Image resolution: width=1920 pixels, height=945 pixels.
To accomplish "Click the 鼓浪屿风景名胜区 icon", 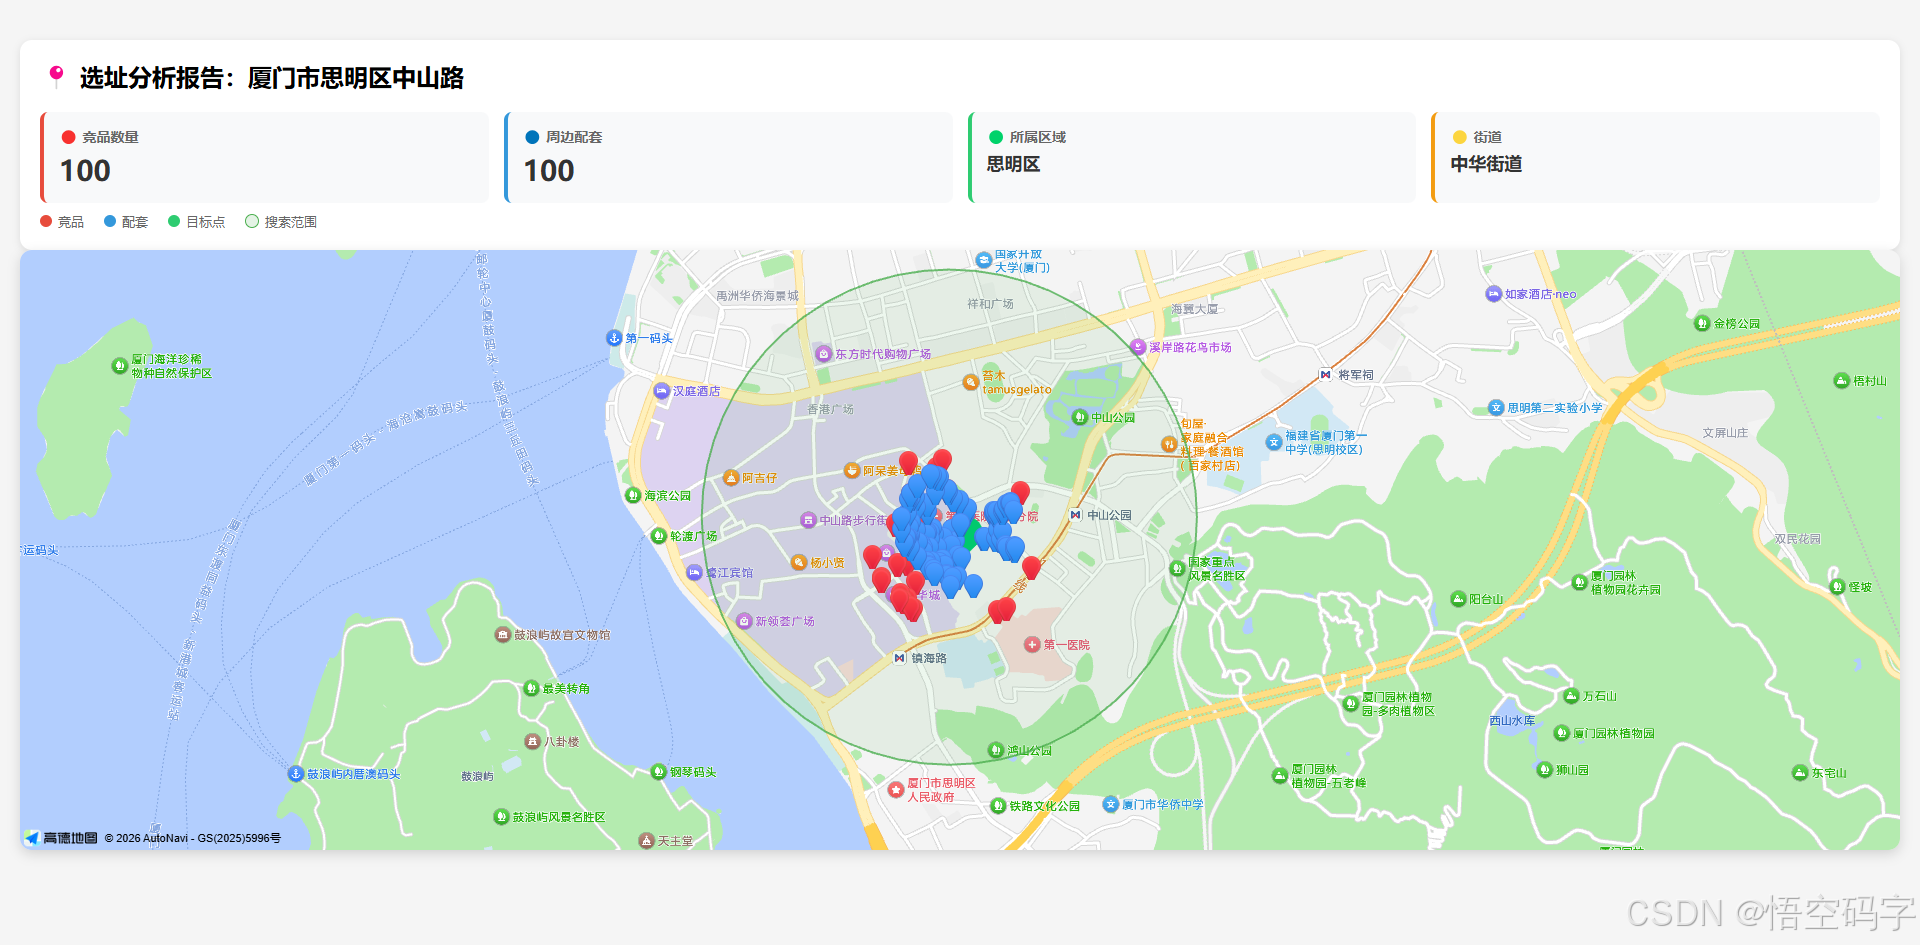I will [502, 817].
